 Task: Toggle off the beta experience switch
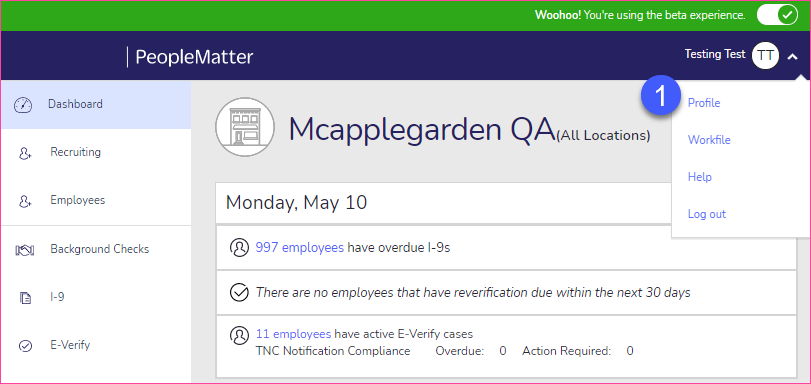(778, 15)
